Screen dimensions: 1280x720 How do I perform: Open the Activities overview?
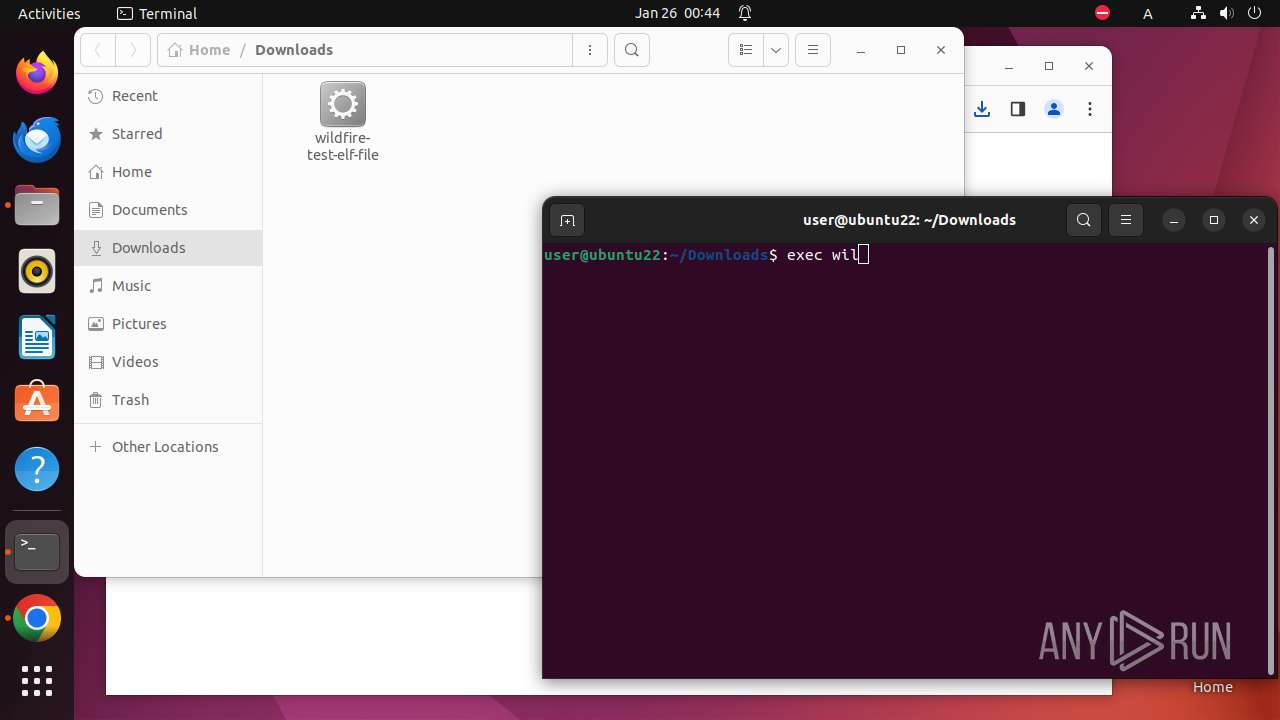pyautogui.click(x=49, y=13)
